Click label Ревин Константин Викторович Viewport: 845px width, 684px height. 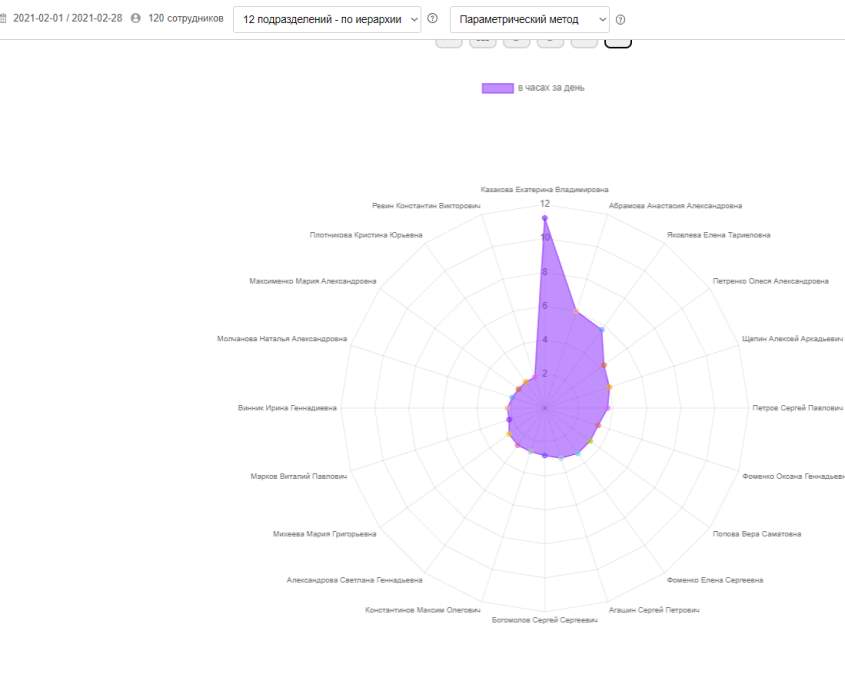click(426, 206)
